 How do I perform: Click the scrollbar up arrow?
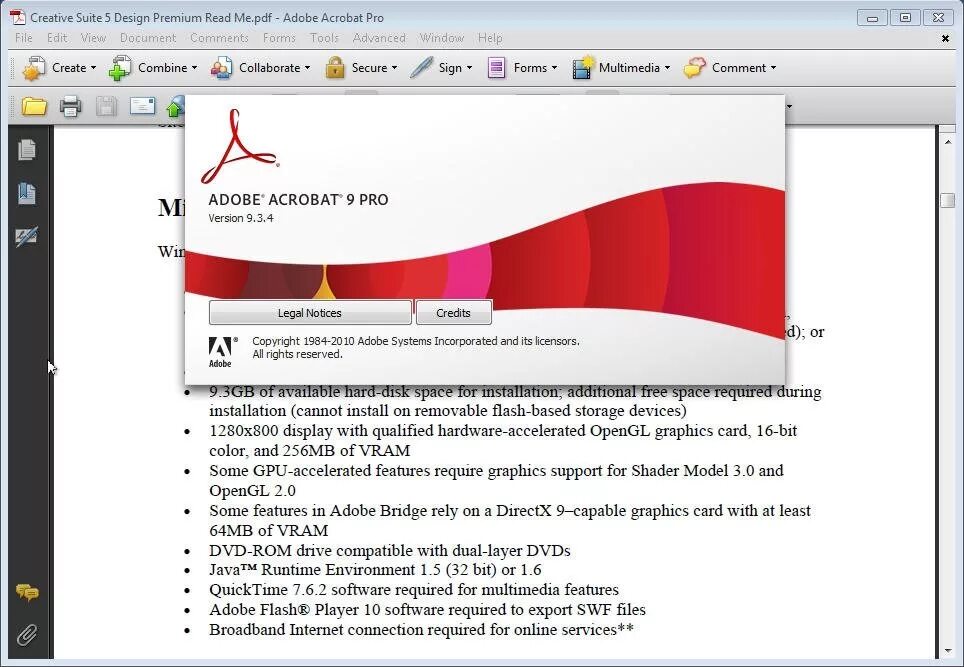[947, 143]
